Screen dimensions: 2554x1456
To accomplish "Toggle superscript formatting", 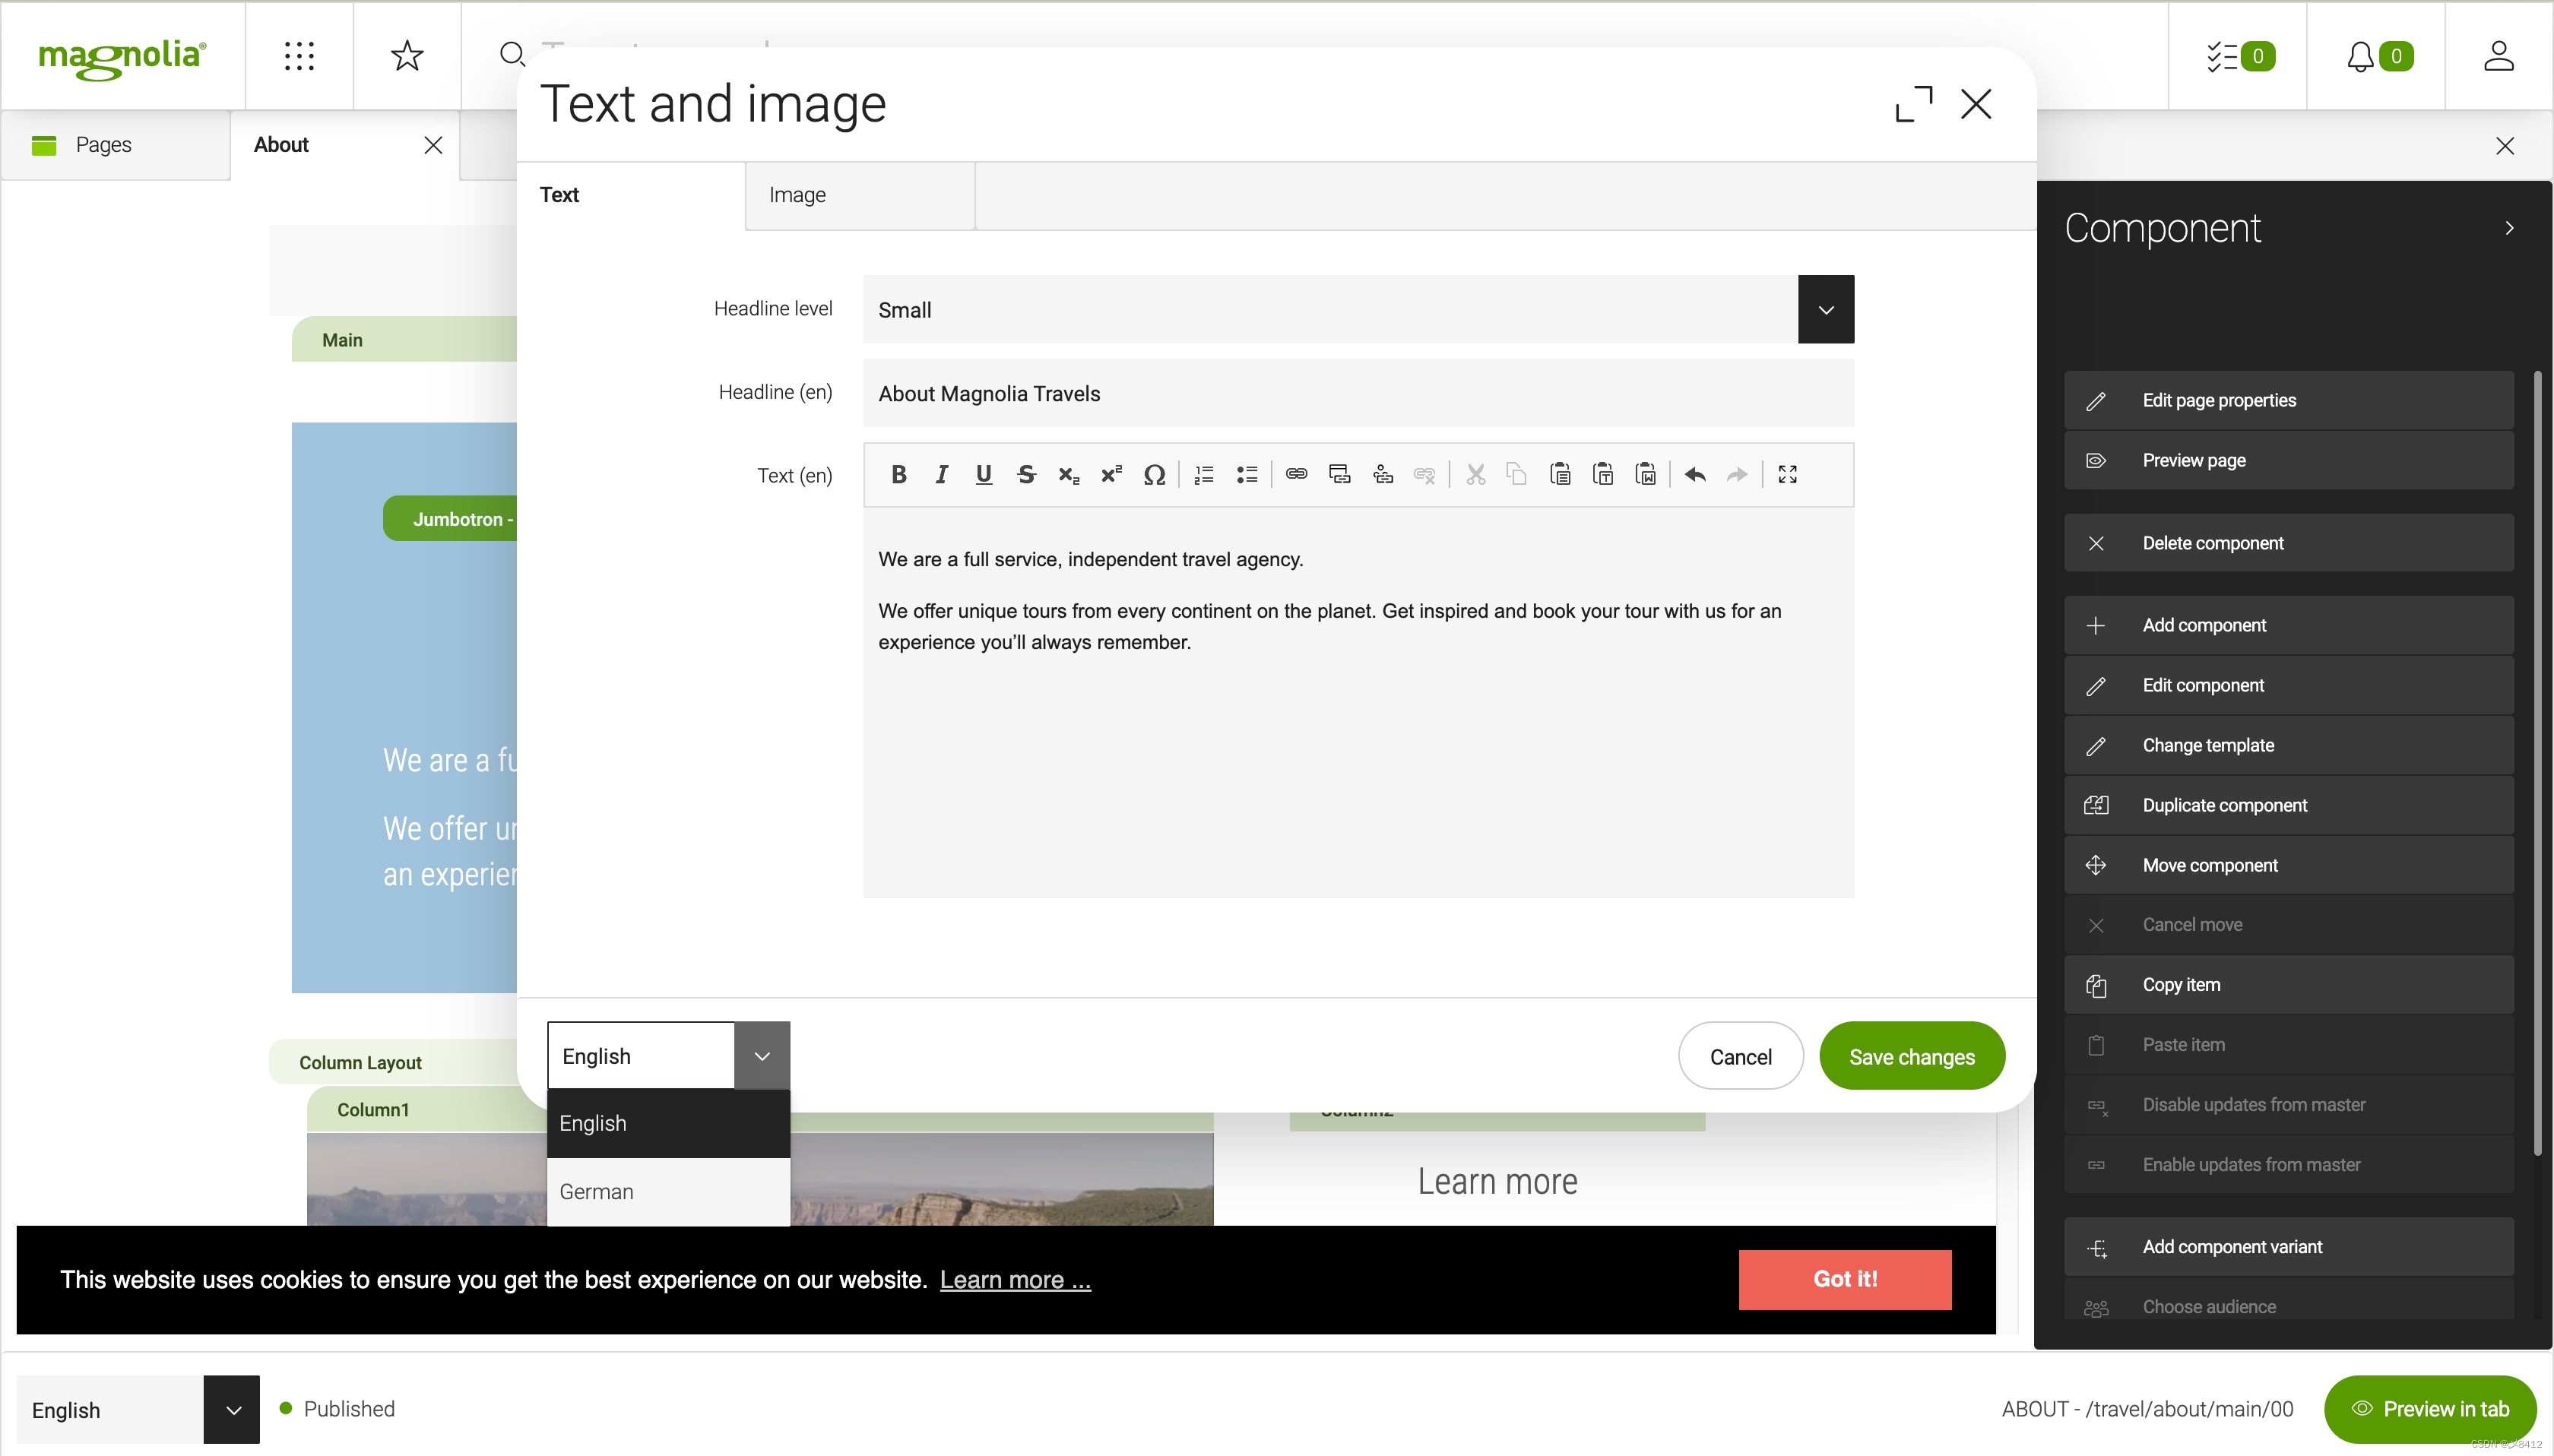I will pos(1111,475).
